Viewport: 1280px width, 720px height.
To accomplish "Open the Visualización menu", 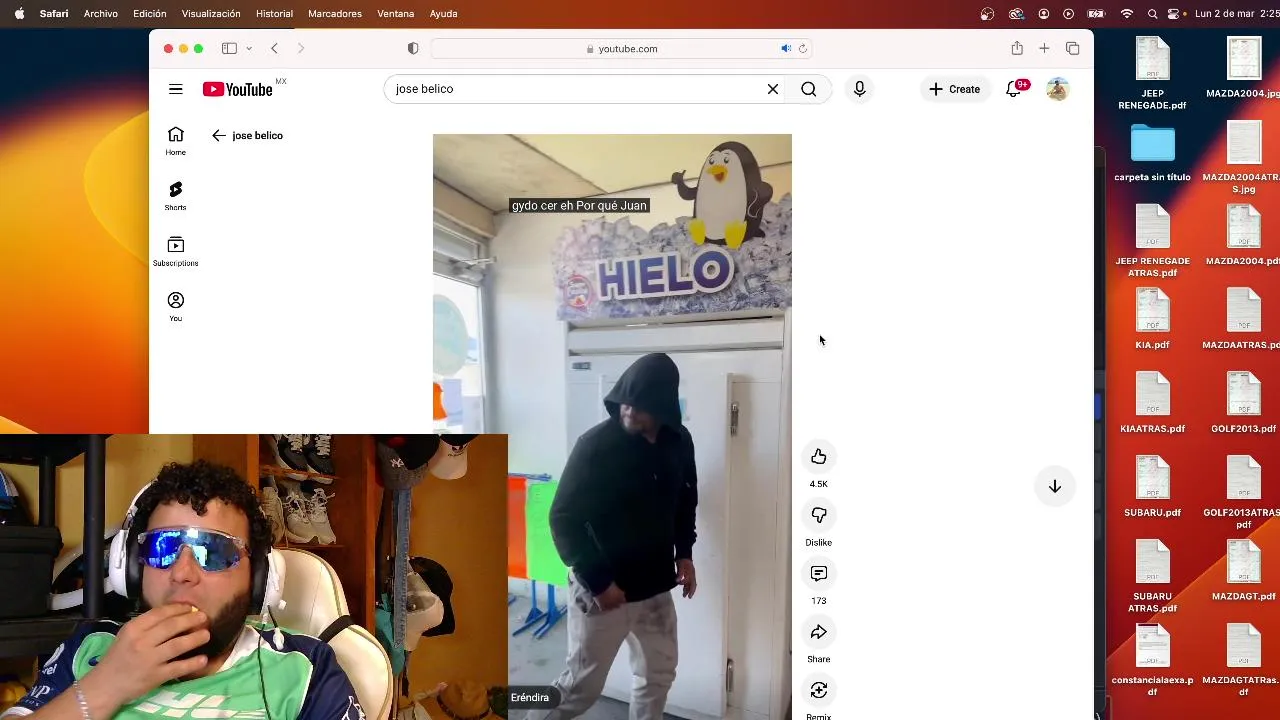I will point(211,13).
